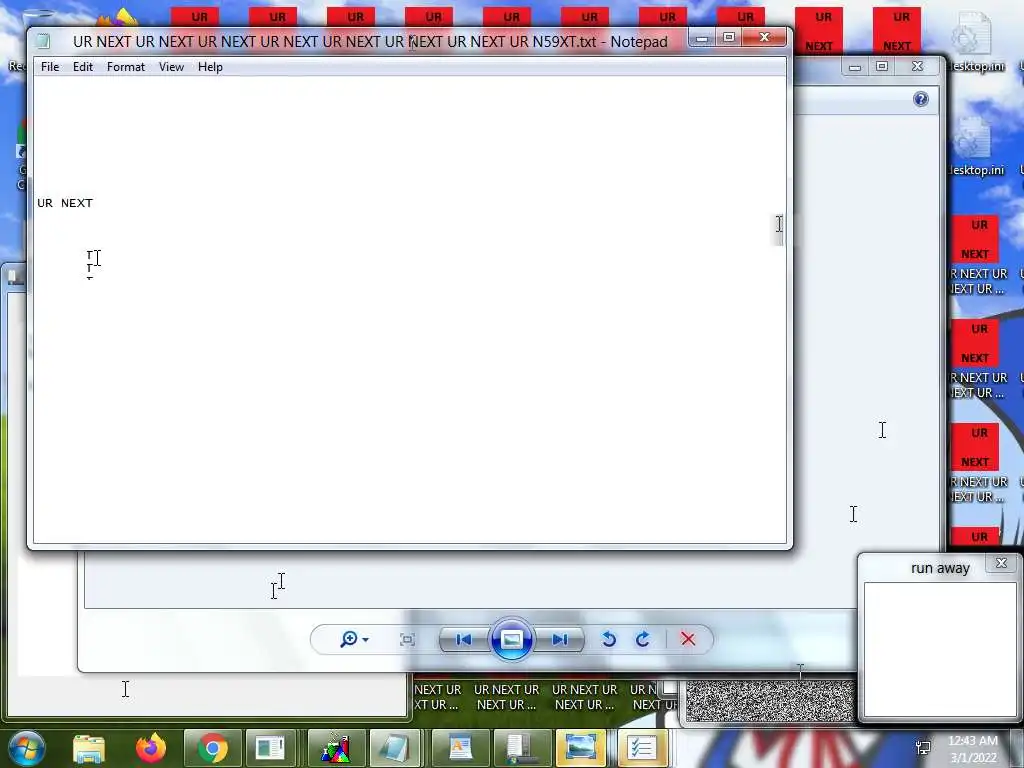This screenshot has width=1024, height=768.
Task: Close the run away dialog
Action: coord(1001,563)
